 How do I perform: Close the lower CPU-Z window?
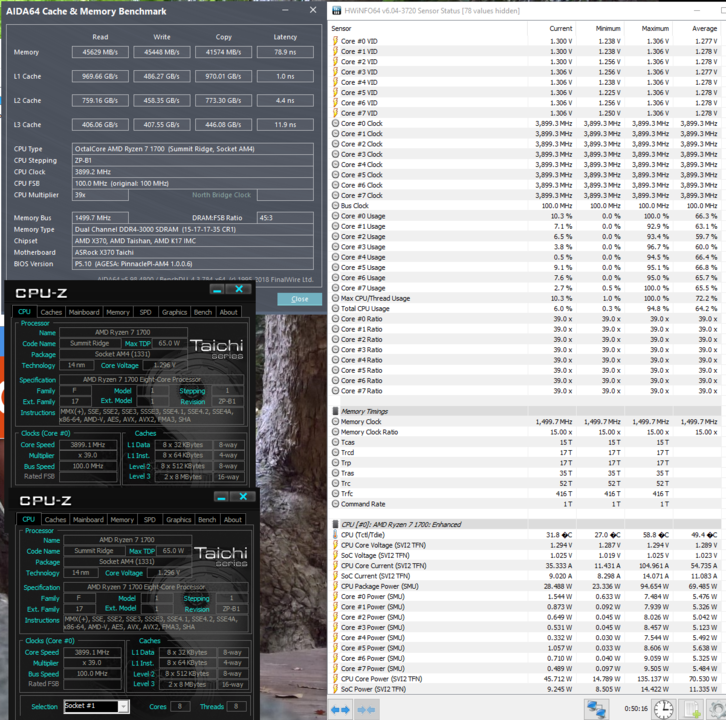[x=243, y=497]
